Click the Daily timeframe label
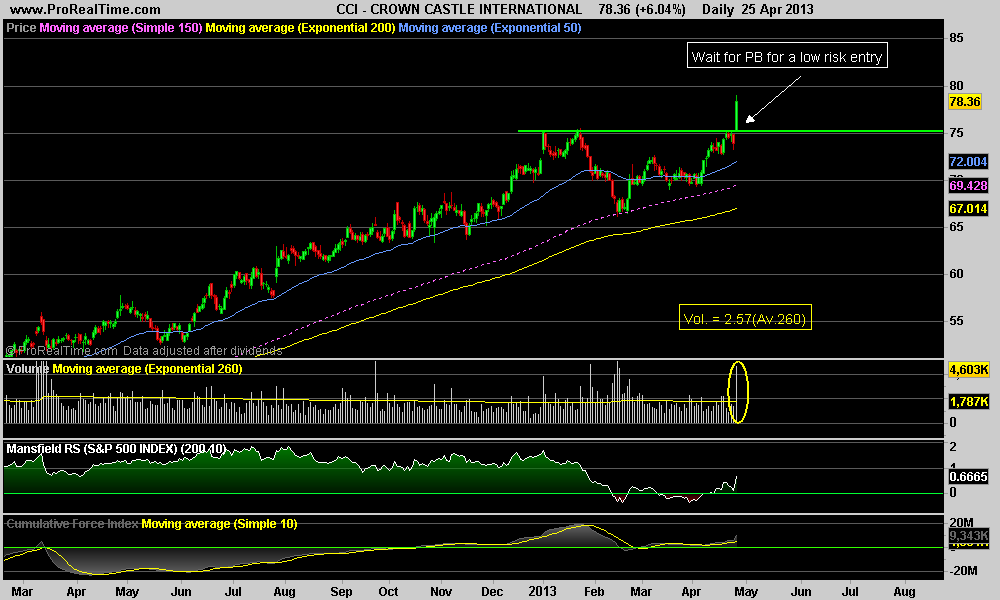 tap(718, 10)
